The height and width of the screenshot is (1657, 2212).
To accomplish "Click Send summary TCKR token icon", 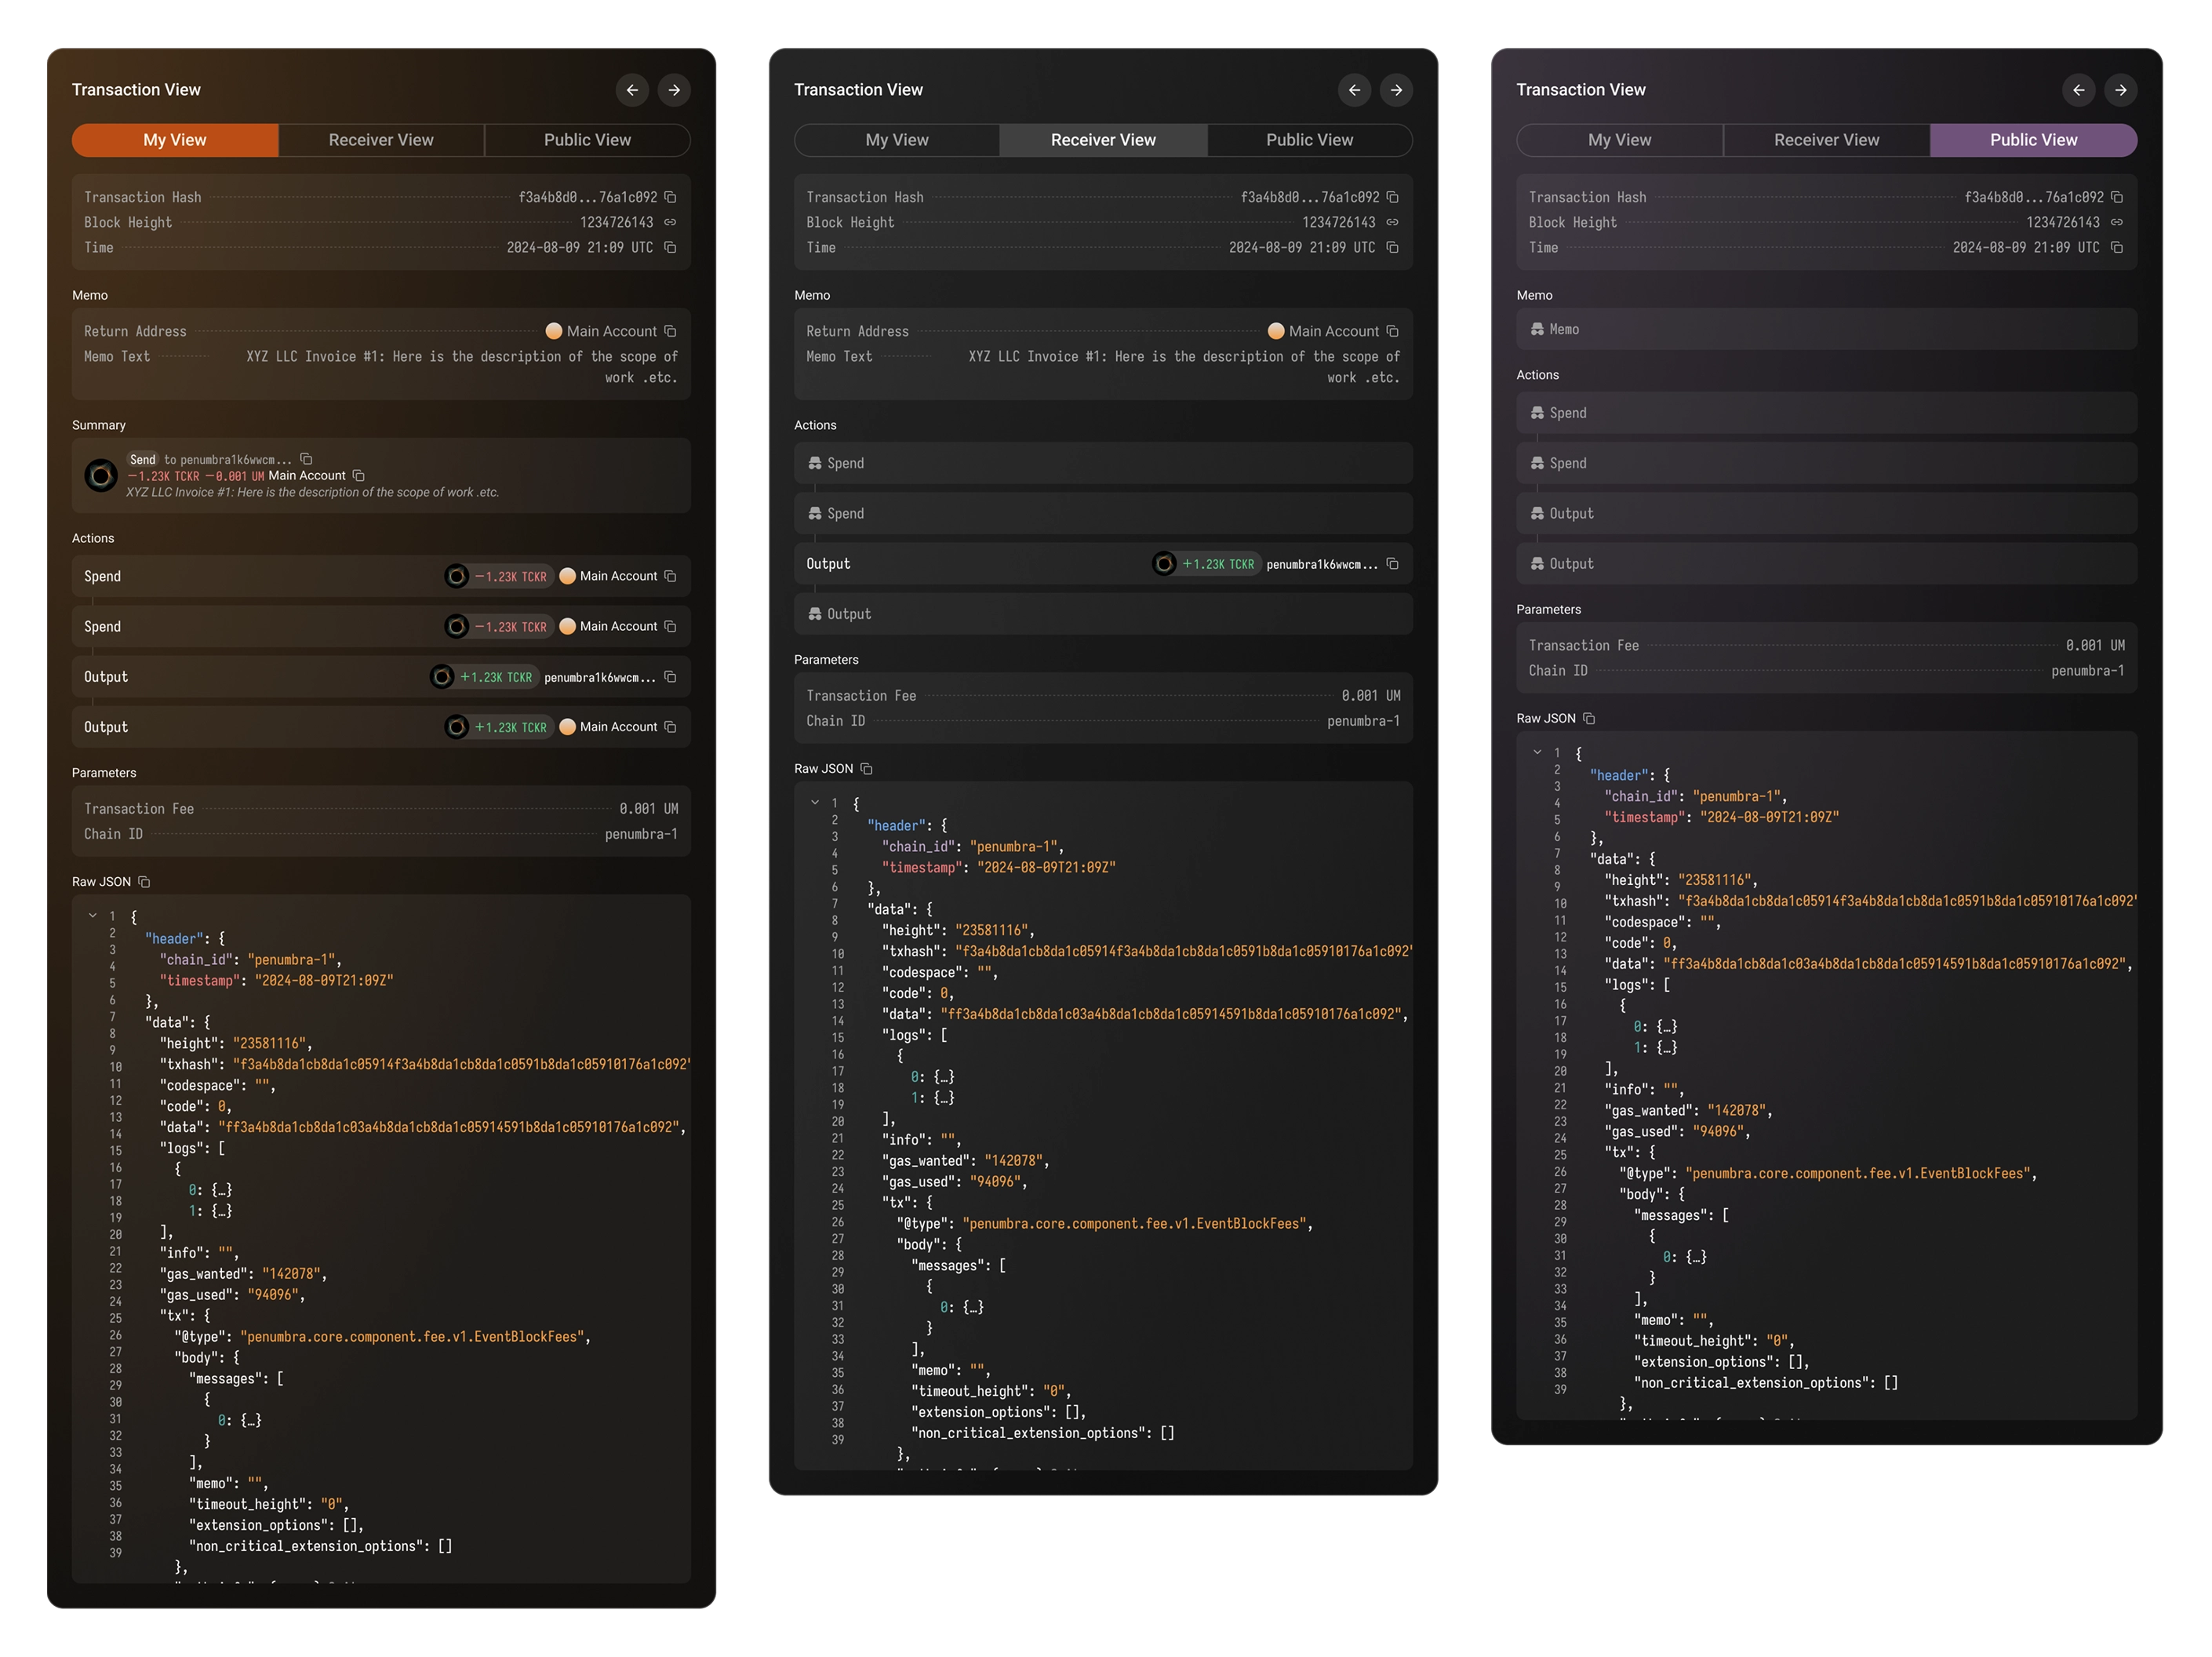I will point(101,475).
